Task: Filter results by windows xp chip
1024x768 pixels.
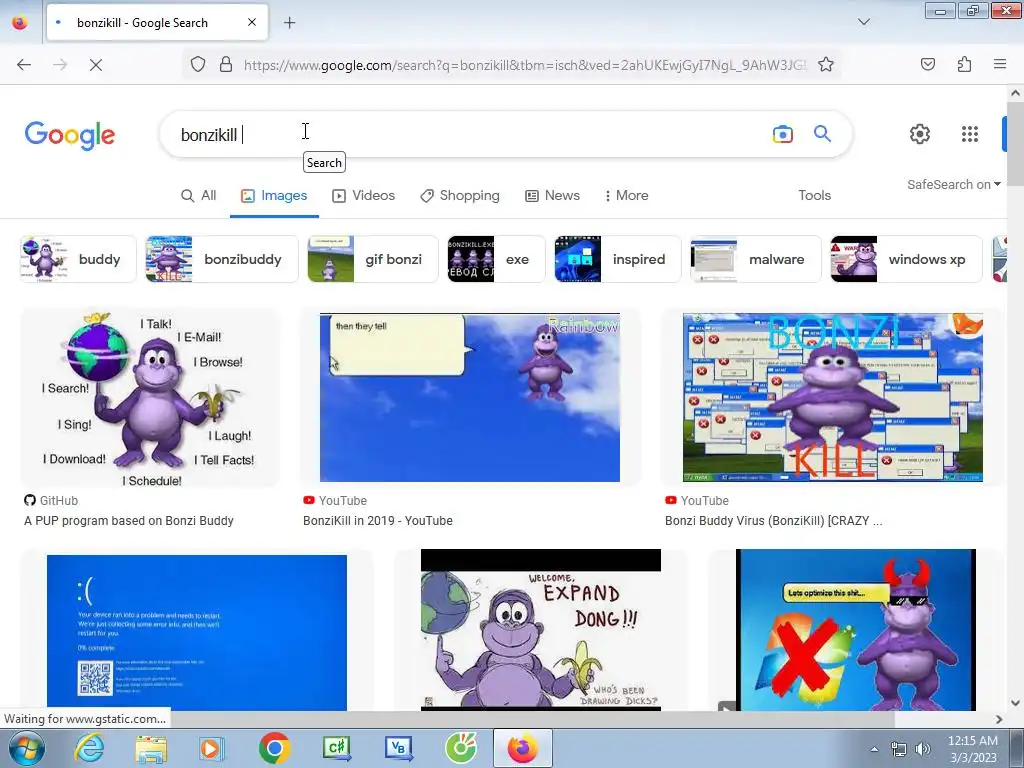Action: pos(906,259)
